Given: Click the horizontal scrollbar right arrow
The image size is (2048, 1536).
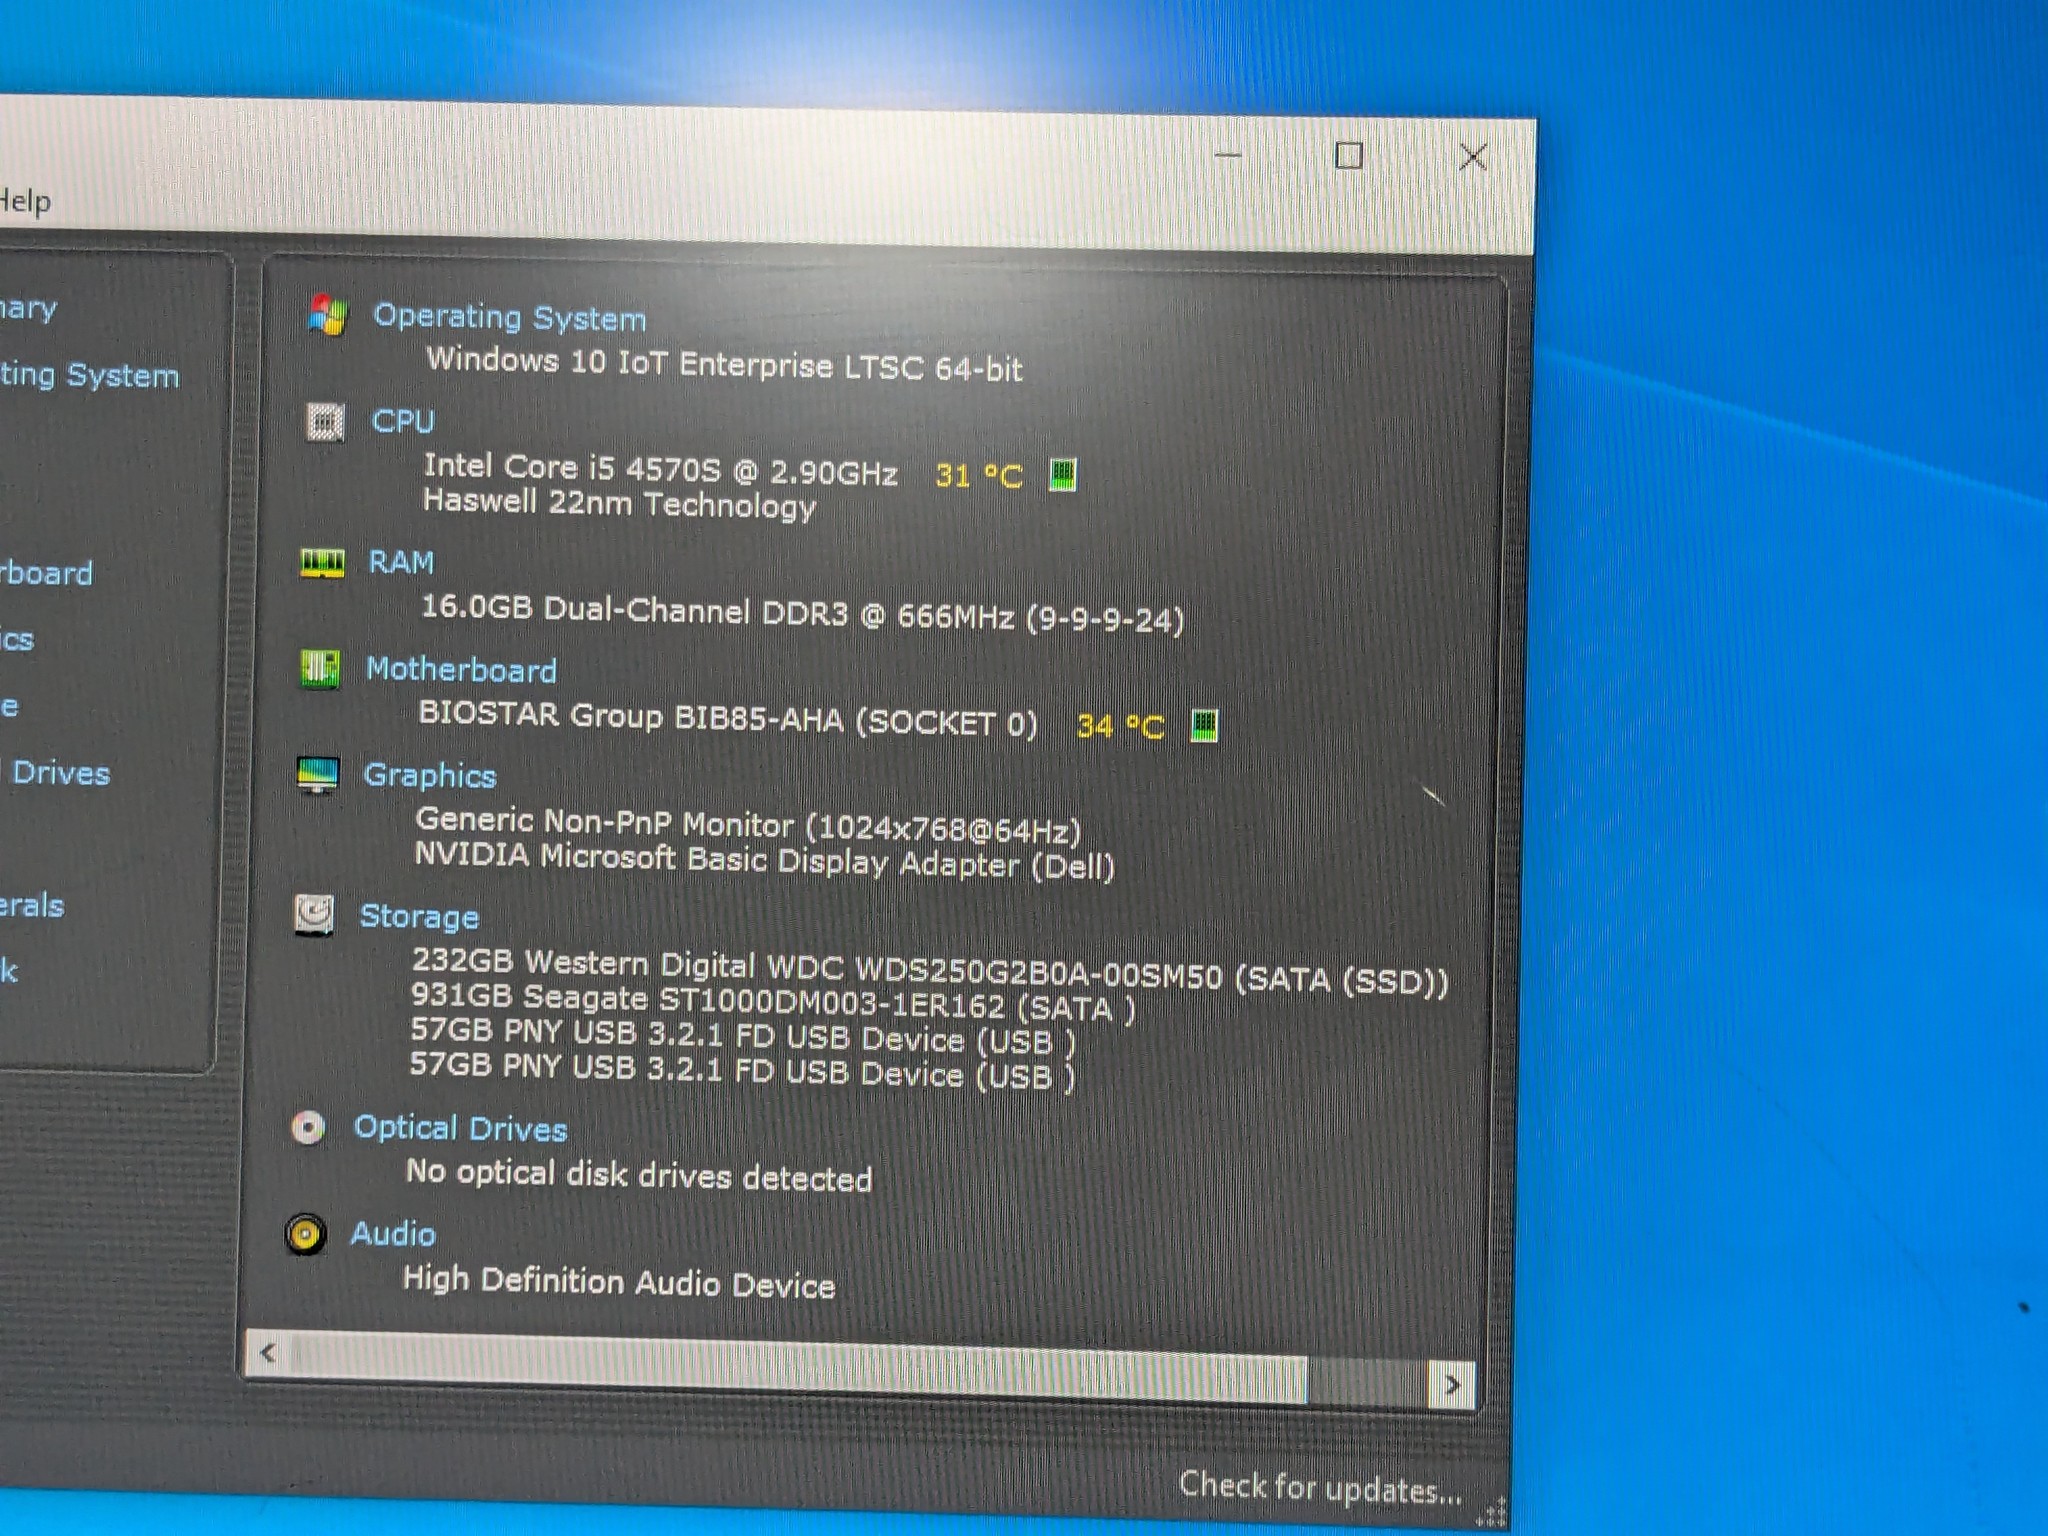Looking at the screenshot, I should coord(1452,1385).
